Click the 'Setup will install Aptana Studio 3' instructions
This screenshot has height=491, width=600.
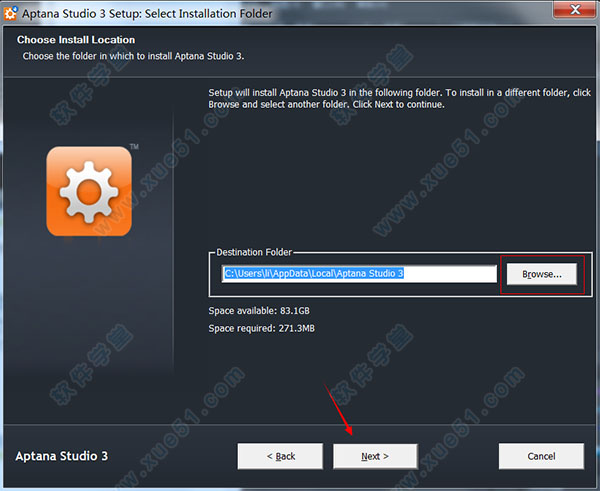(399, 98)
